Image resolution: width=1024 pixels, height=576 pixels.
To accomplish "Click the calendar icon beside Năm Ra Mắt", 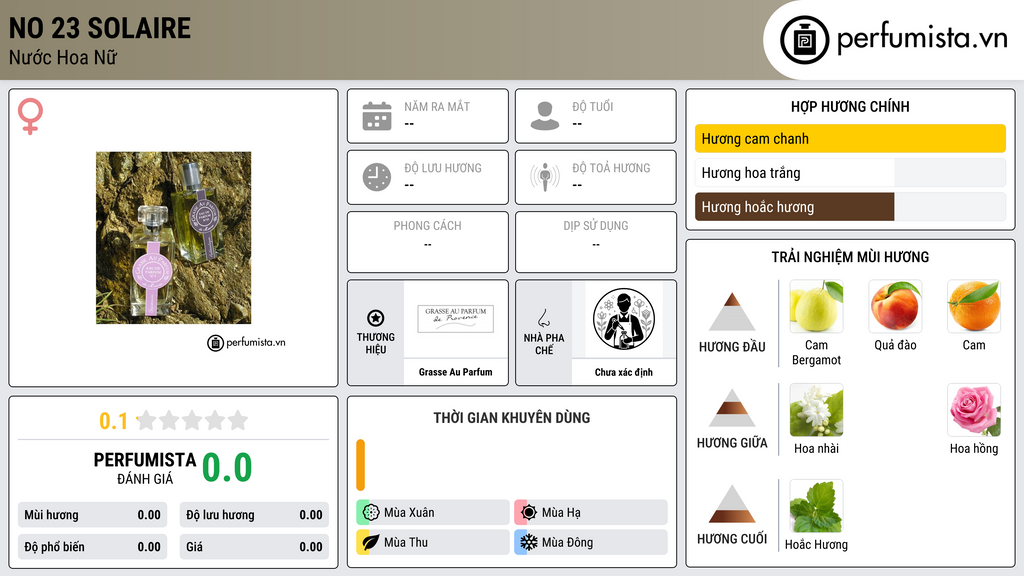I will 377,116.
